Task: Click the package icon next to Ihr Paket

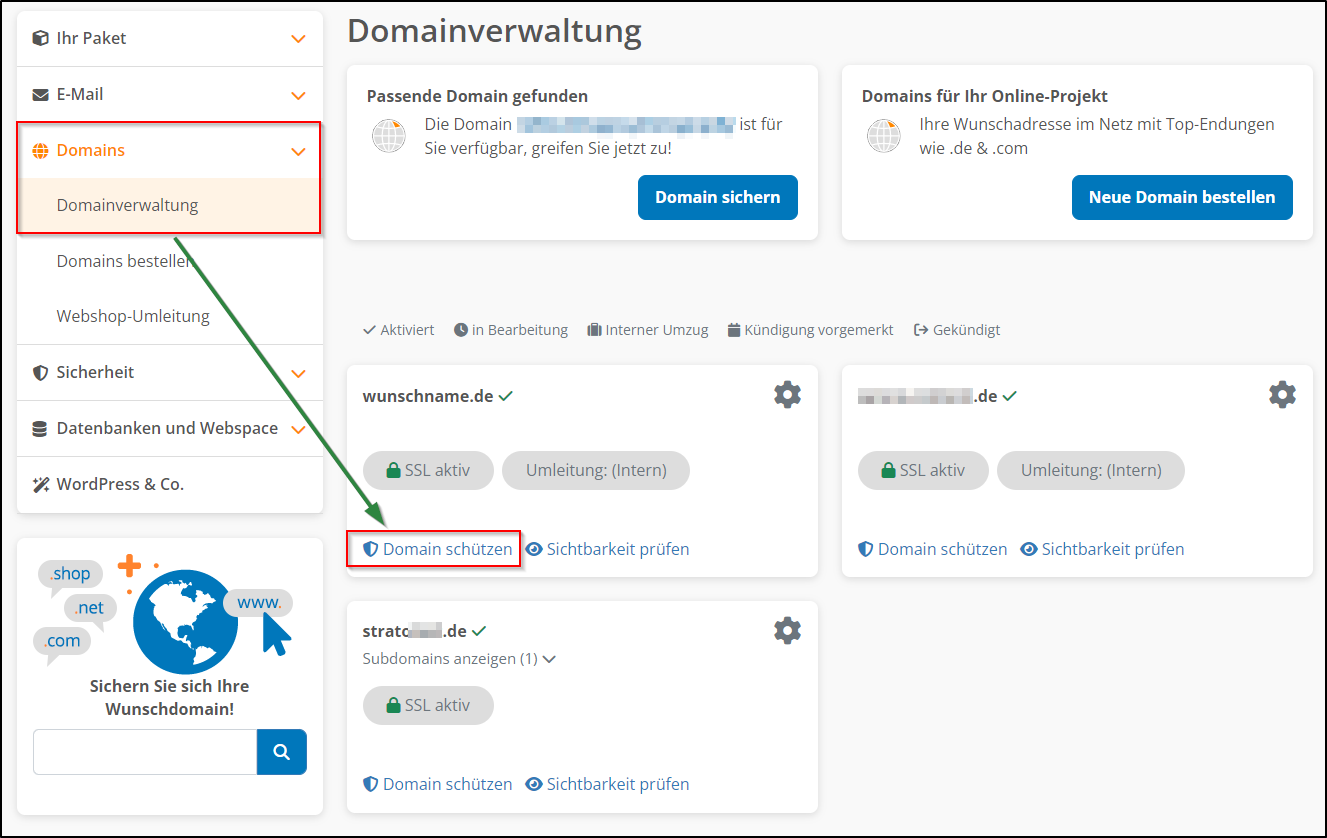Action: (x=39, y=38)
